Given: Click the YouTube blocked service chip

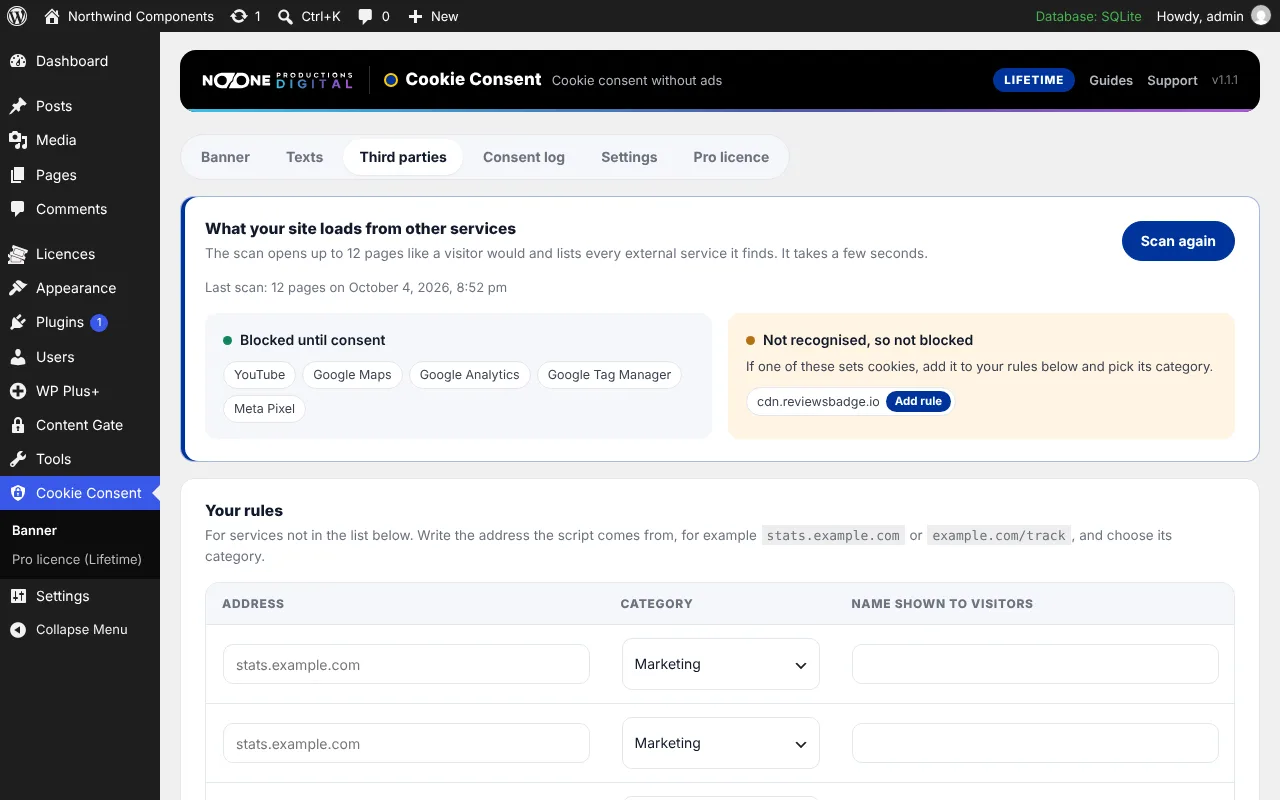Looking at the screenshot, I should pos(259,375).
